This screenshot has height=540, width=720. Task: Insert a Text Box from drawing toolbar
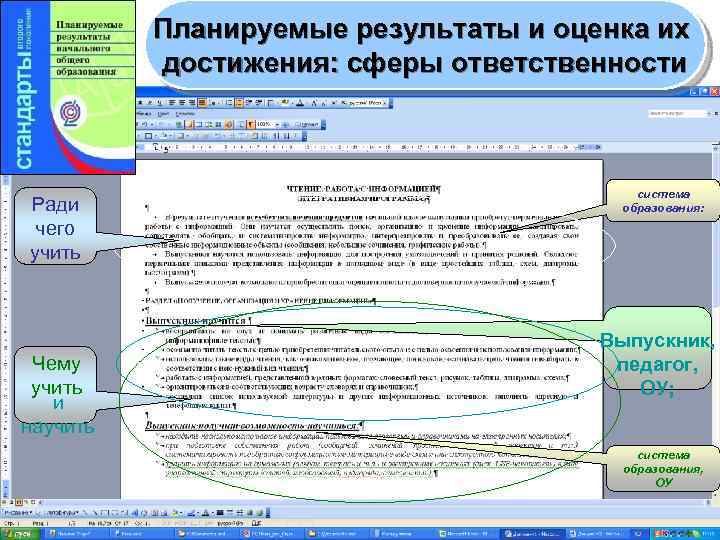pos(125,513)
